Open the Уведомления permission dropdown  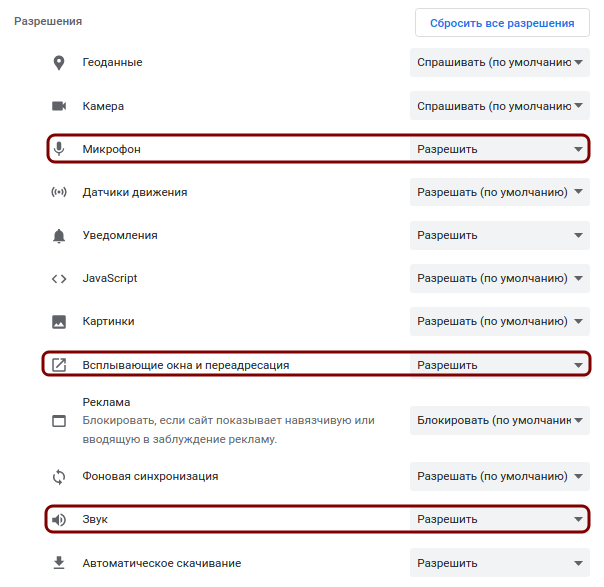tap(499, 236)
